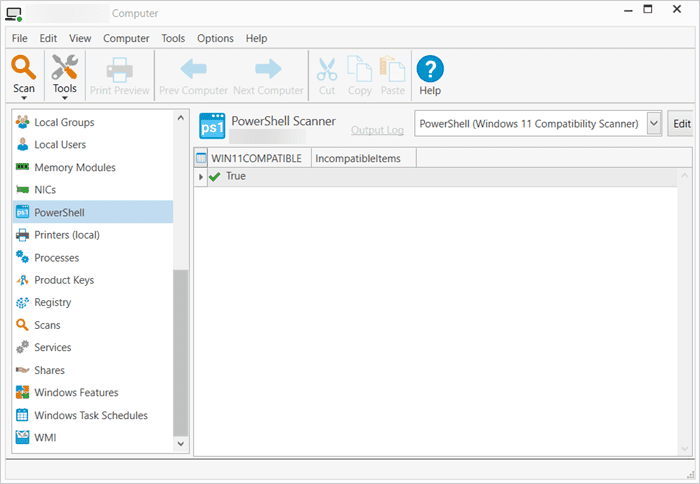Select Registry cubes icon

click(22, 303)
